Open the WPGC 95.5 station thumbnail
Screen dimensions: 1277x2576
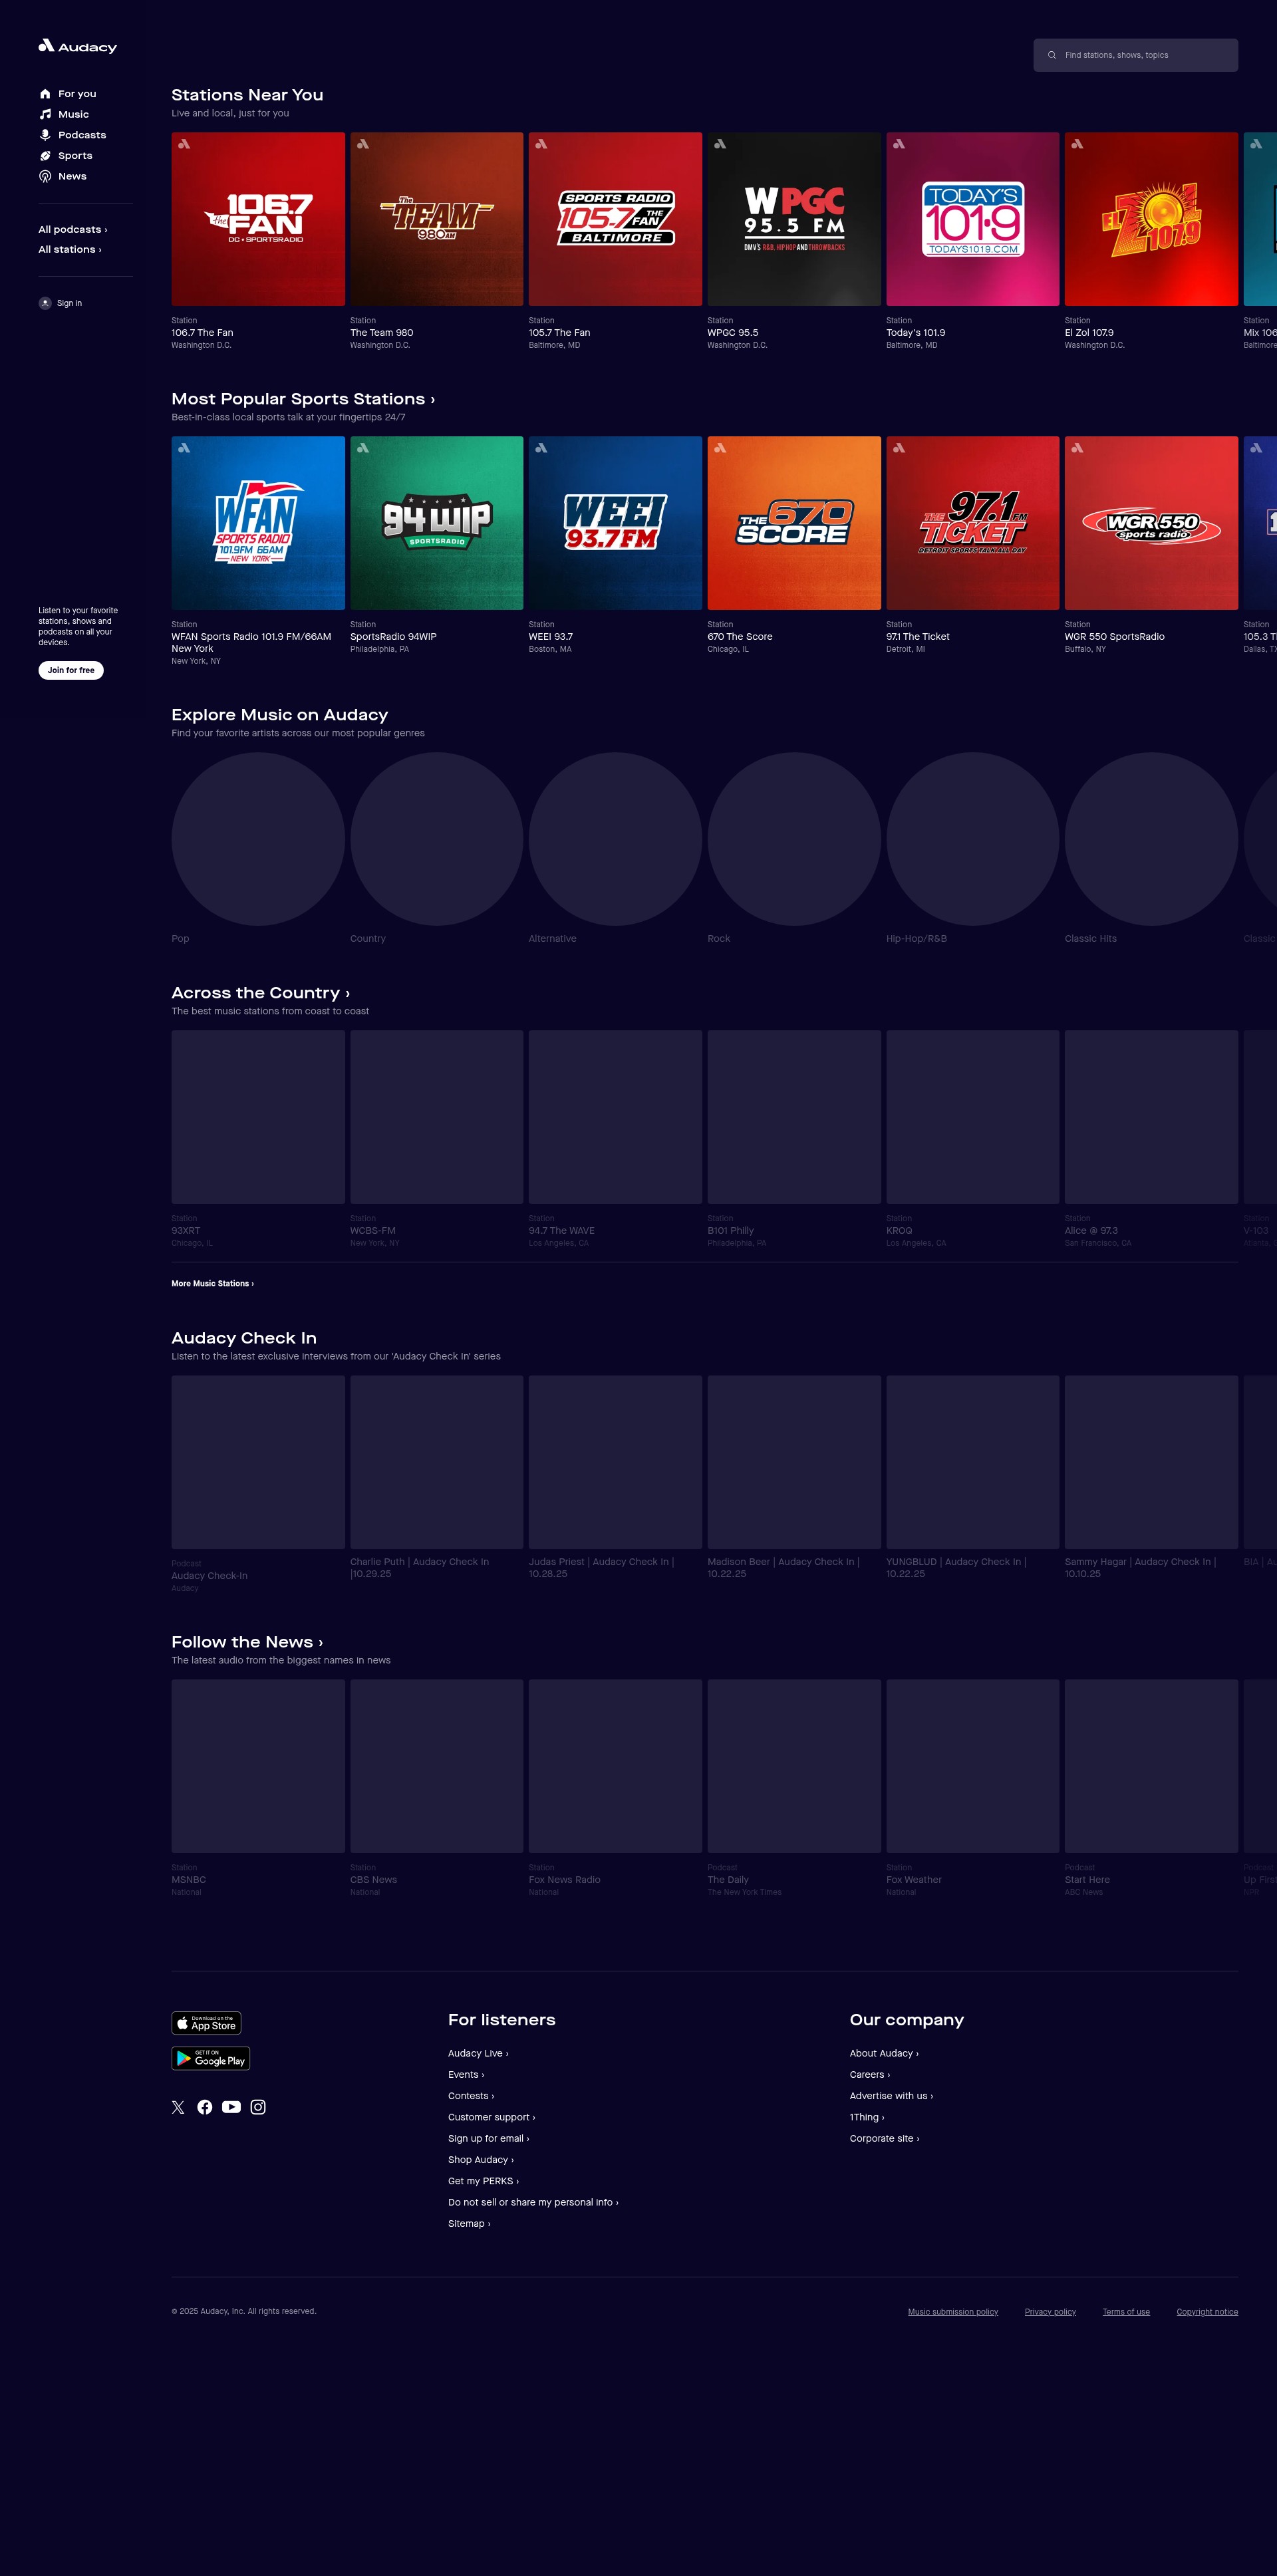coord(794,219)
